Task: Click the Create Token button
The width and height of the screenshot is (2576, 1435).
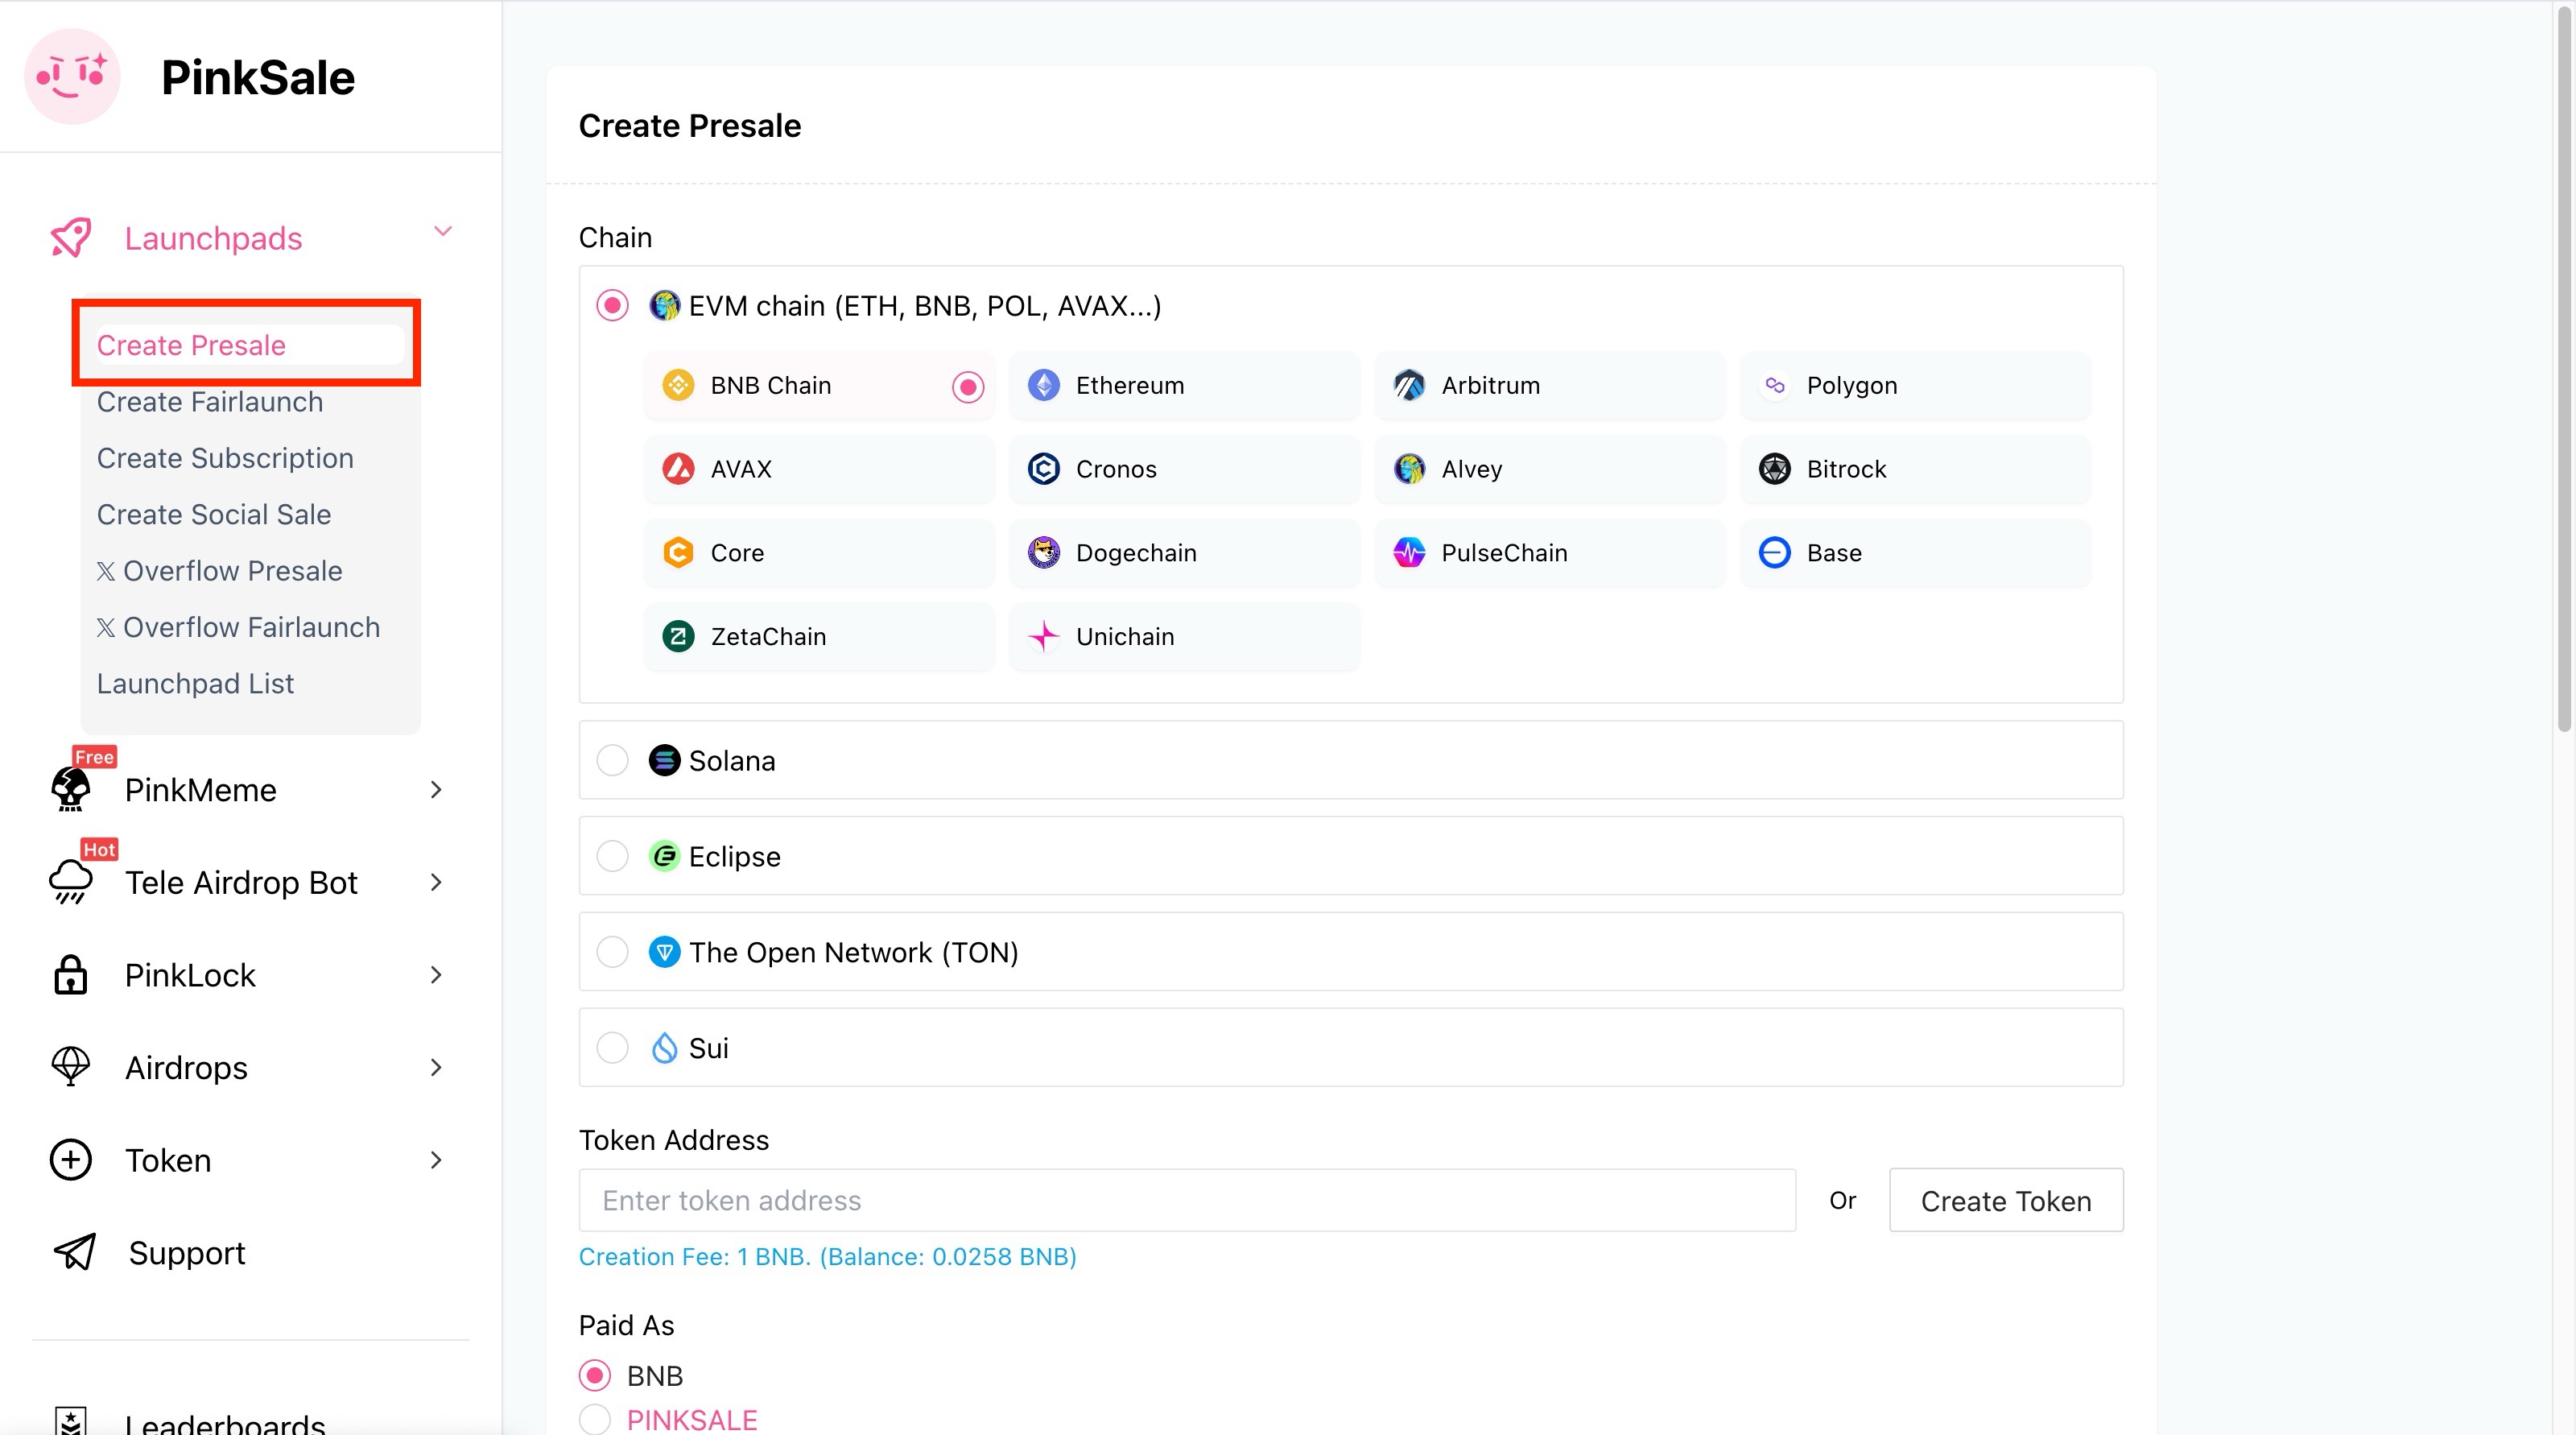Action: tap(2006, 1201)
